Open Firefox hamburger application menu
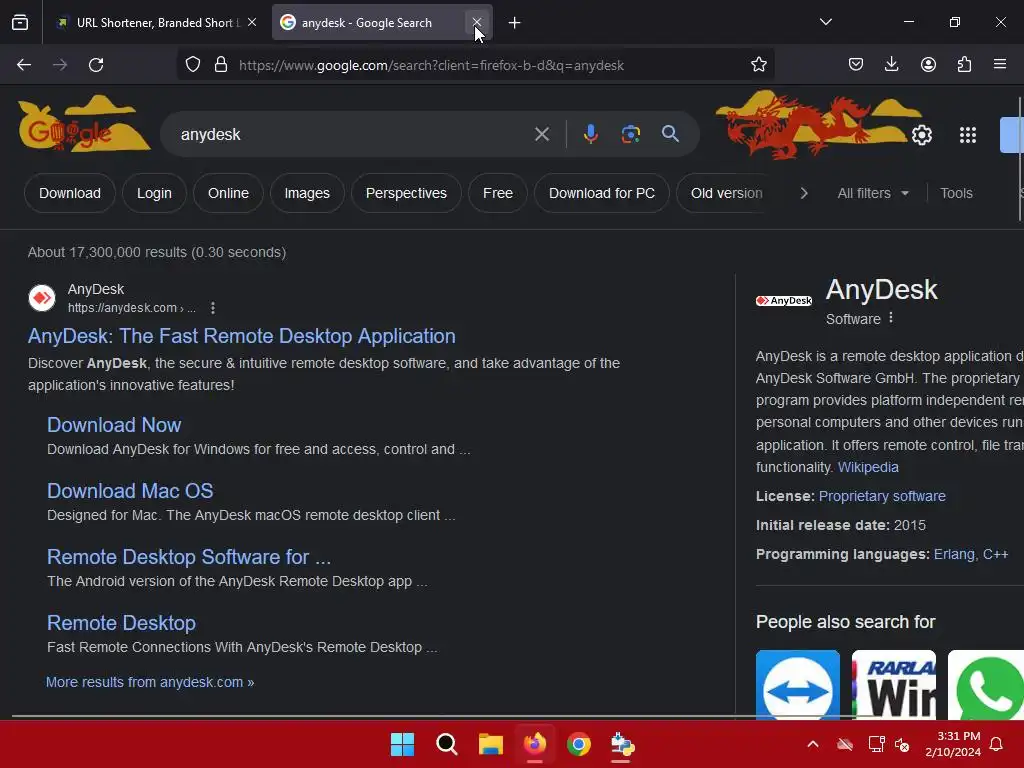 pyautogui.click(x=1000, y=64)
